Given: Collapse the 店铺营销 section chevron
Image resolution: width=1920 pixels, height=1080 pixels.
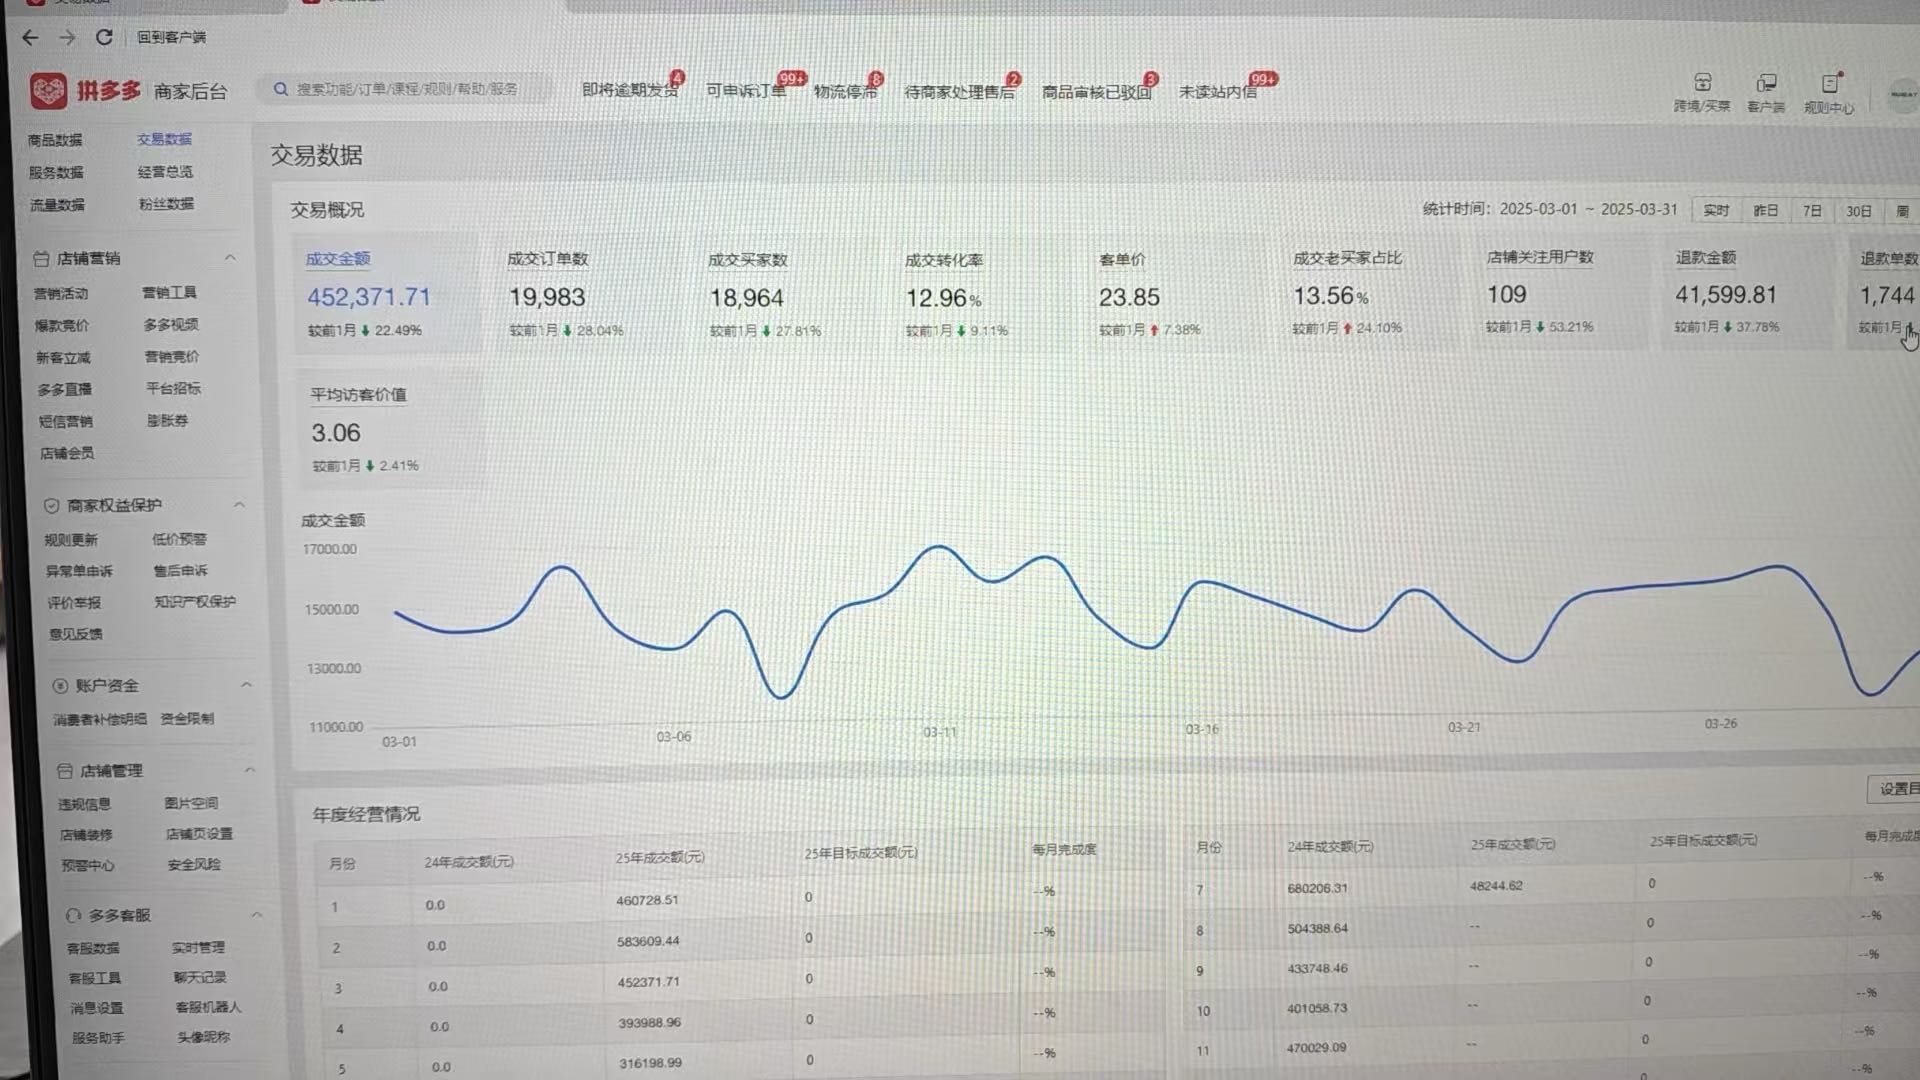Looking at the screenshot, I should (x=230, y=258).
